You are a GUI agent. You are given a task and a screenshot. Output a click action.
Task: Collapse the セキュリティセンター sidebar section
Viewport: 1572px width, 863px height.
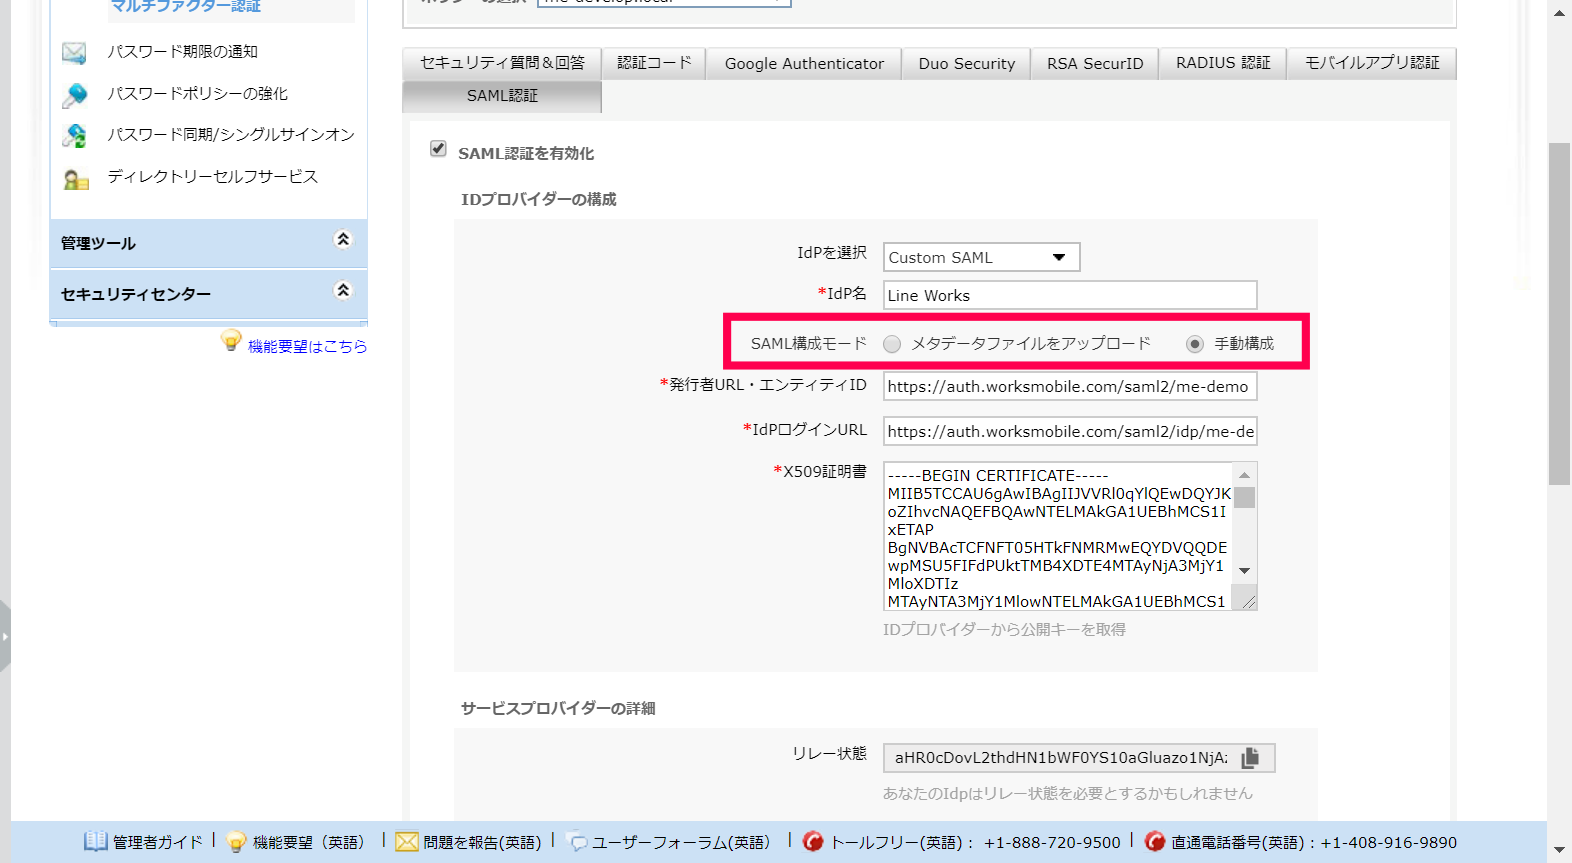click(343, 290)
